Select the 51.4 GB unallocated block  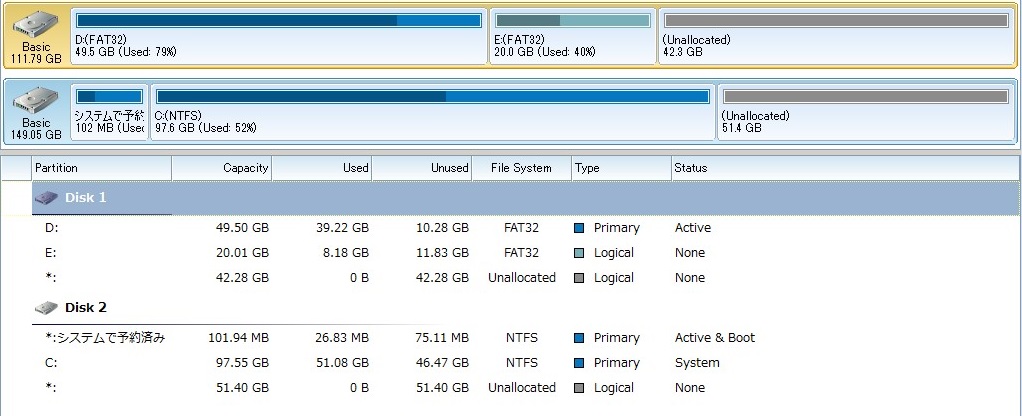tap(865, 112)
